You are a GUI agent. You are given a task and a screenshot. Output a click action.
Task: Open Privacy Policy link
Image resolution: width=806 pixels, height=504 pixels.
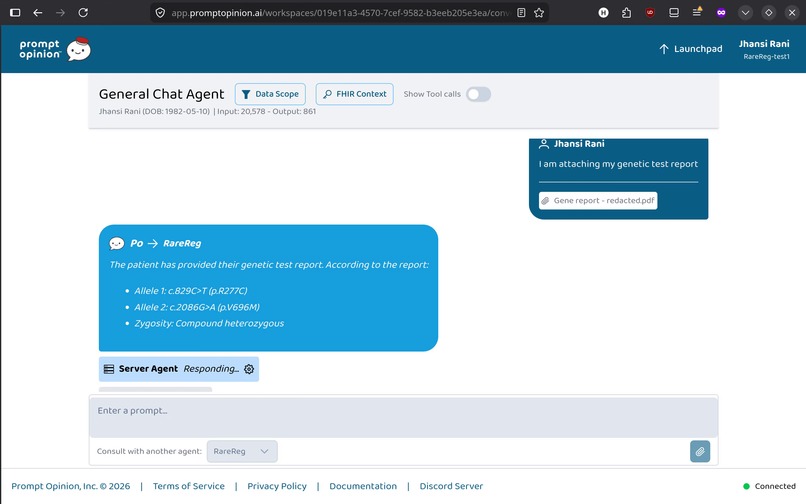[277, 486]
